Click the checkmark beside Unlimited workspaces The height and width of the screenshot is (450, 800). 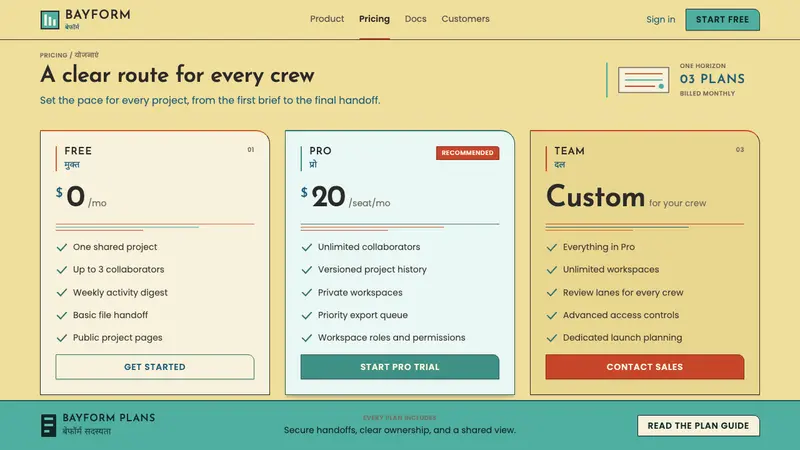[x=552, y=270]
